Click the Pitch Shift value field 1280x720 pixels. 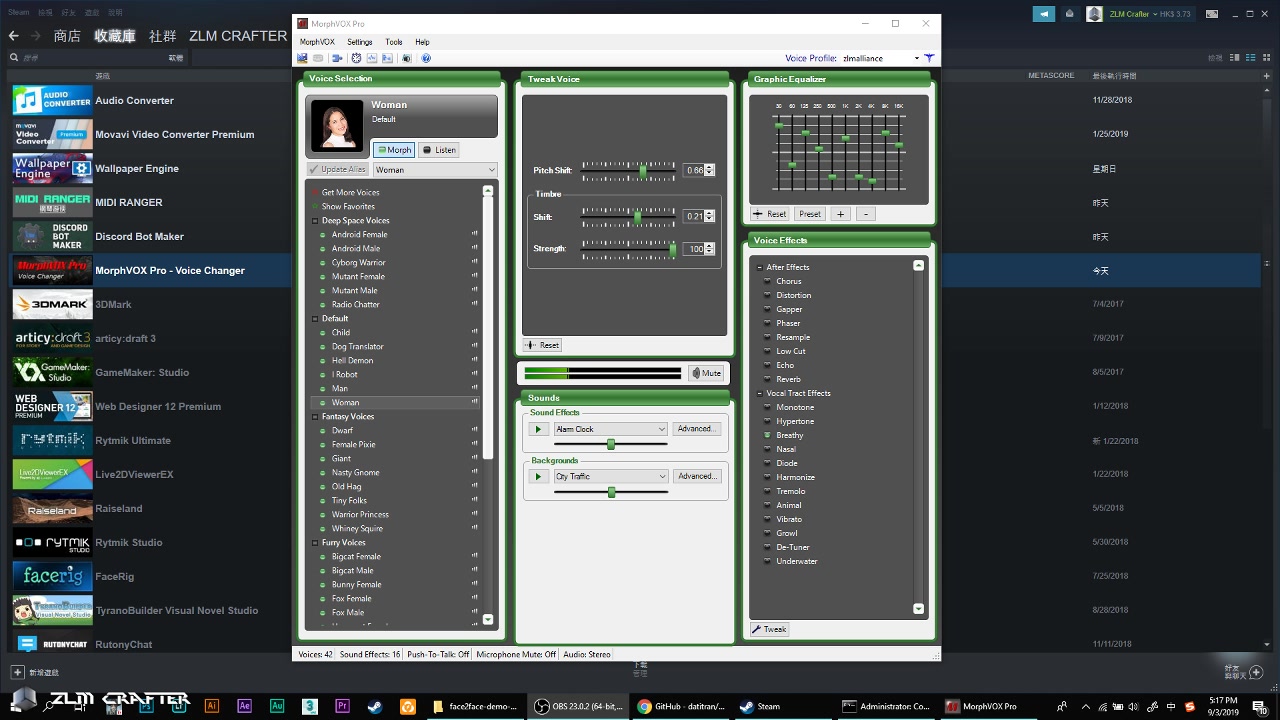pos(694,170)
